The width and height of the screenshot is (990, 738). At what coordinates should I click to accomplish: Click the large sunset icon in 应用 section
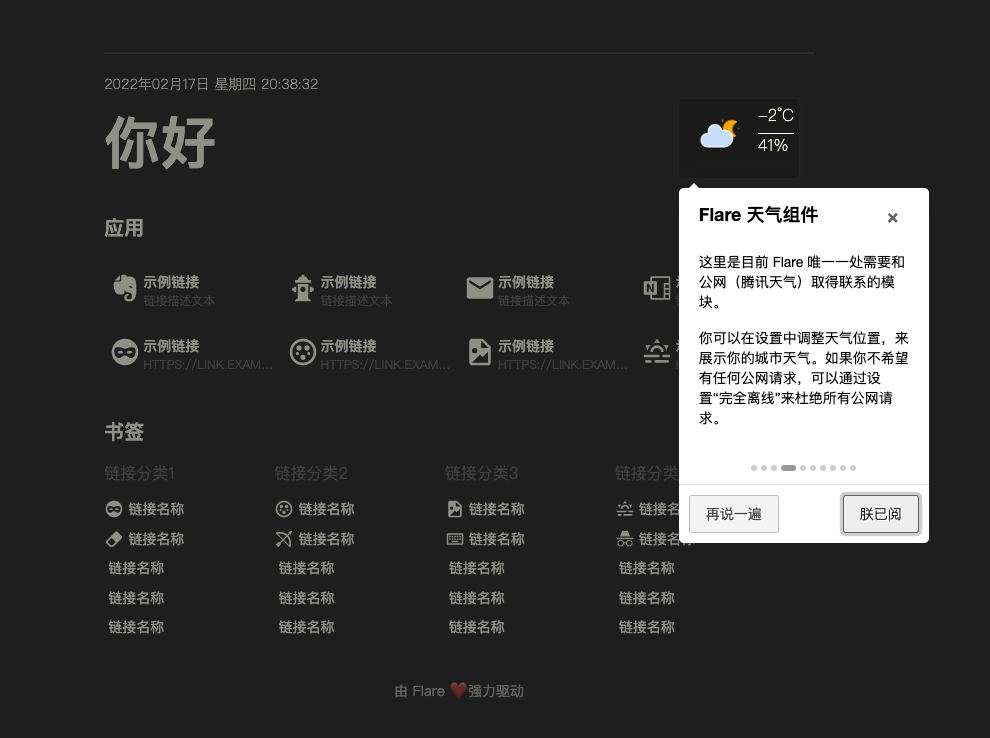pyautogui.click(x=657, y=352)
